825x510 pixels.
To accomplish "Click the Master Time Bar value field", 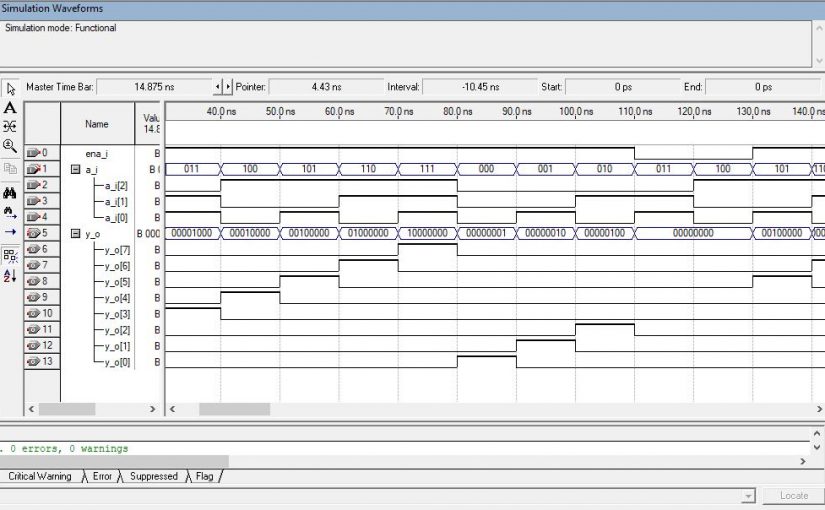I will [155, 87].
